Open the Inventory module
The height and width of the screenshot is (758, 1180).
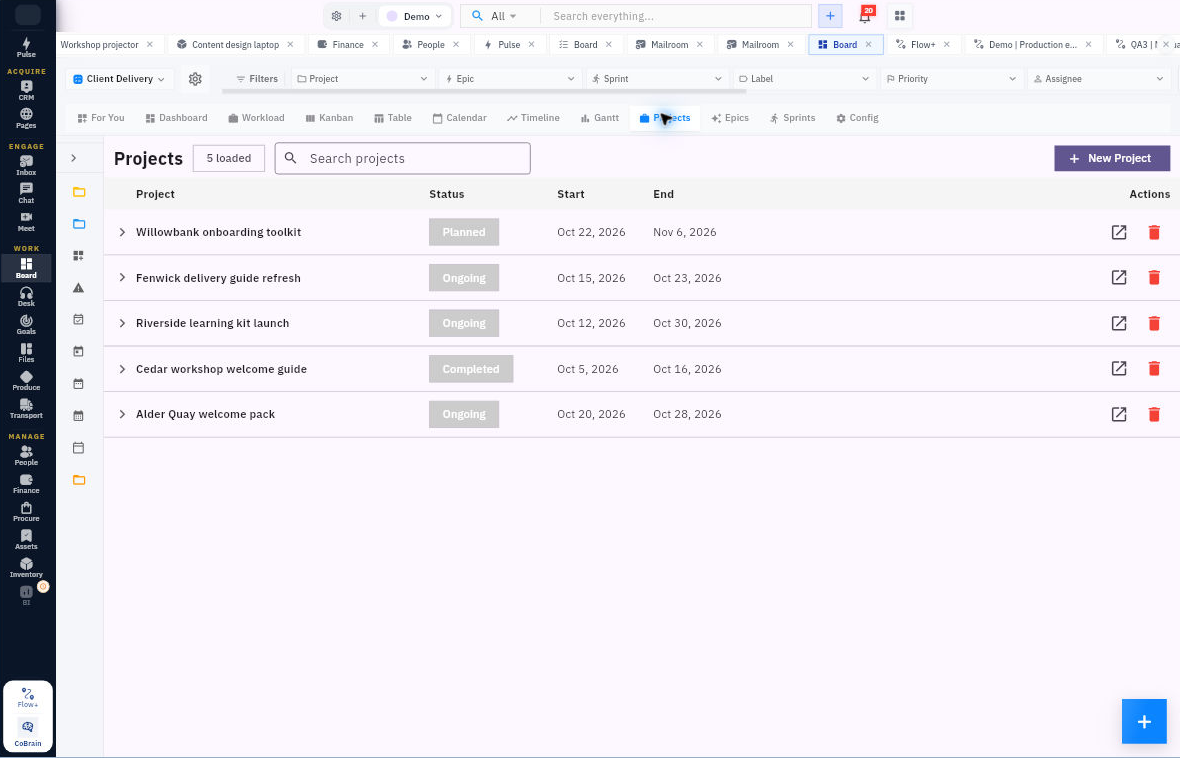point(26,567)
